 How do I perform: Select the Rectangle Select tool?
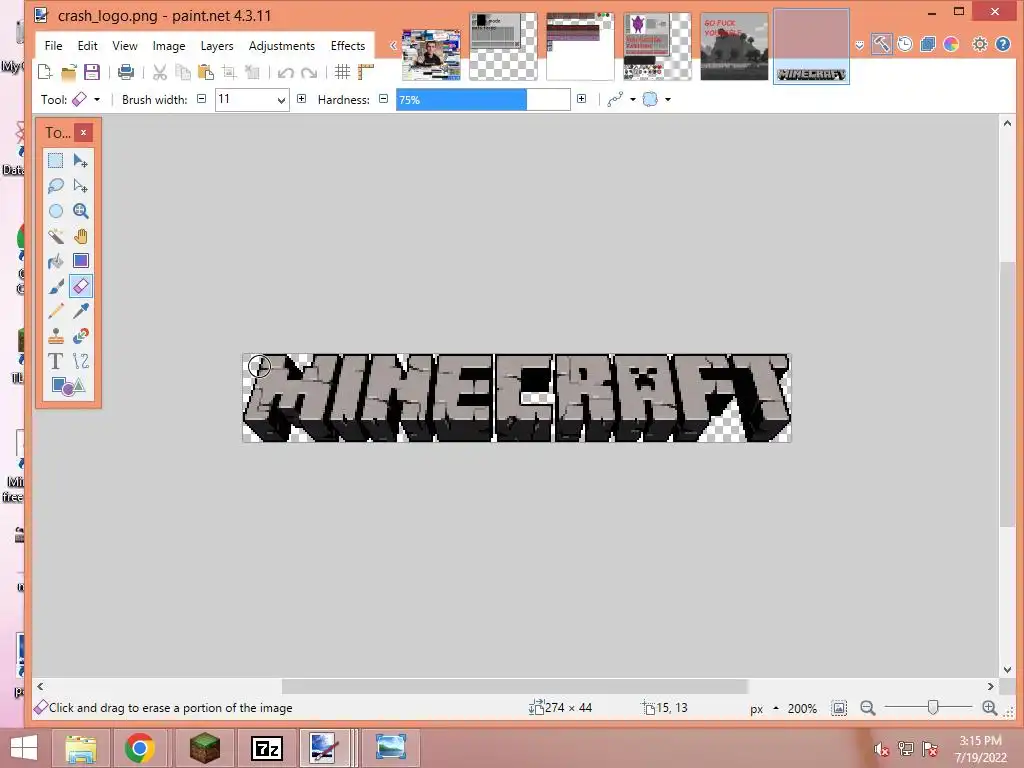click(x=56, y=161)
